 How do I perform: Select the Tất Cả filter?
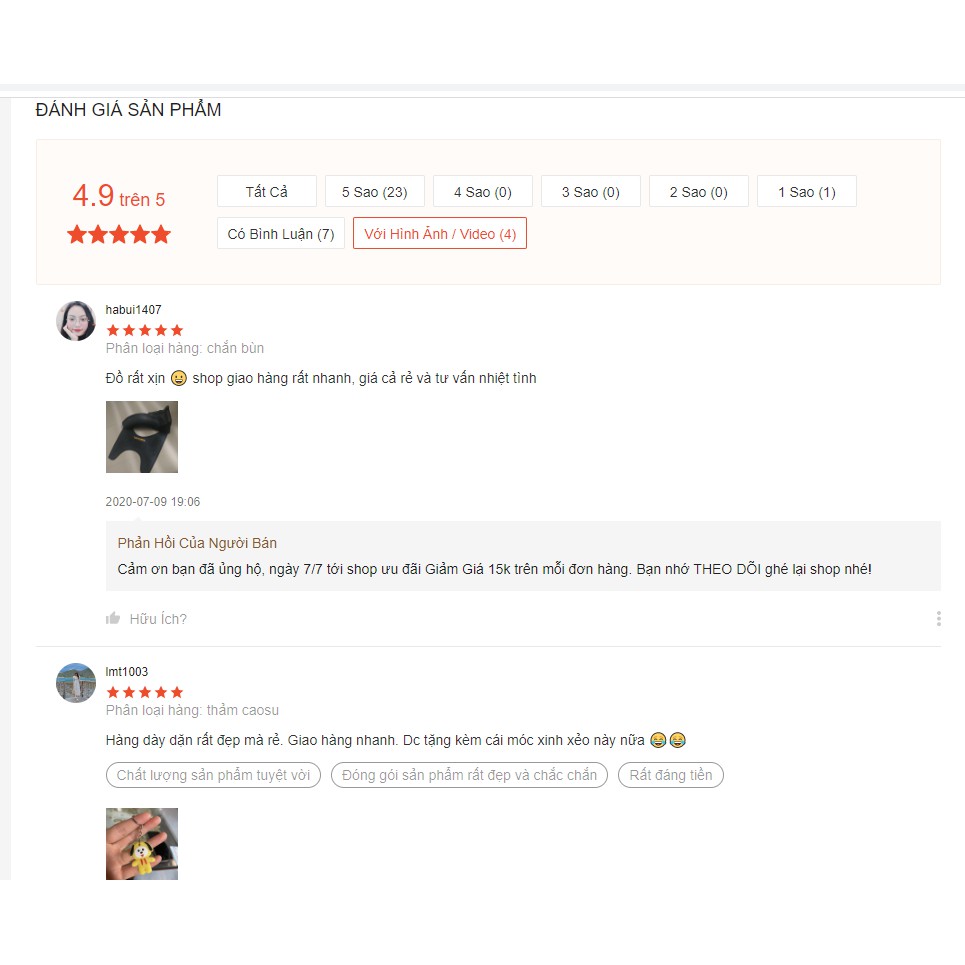tap(266, 191)
